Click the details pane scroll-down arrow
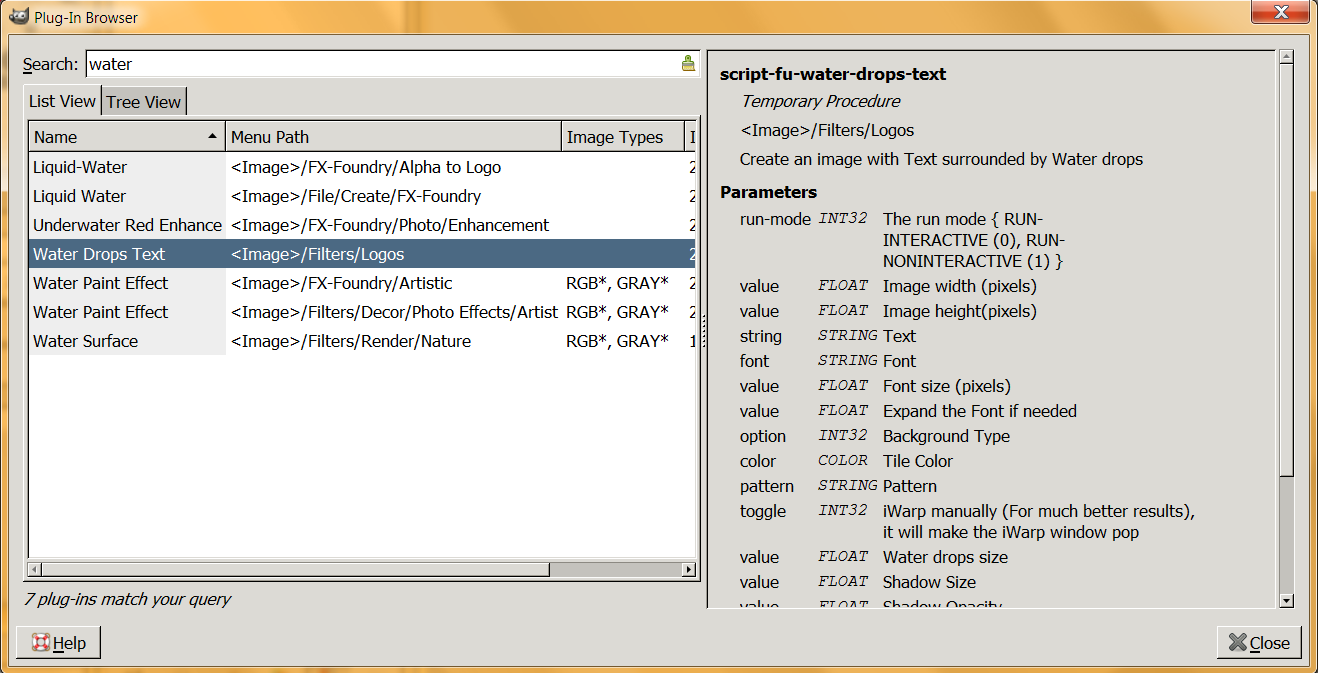The image size is (1318, 673). [x=1286, y=600]
